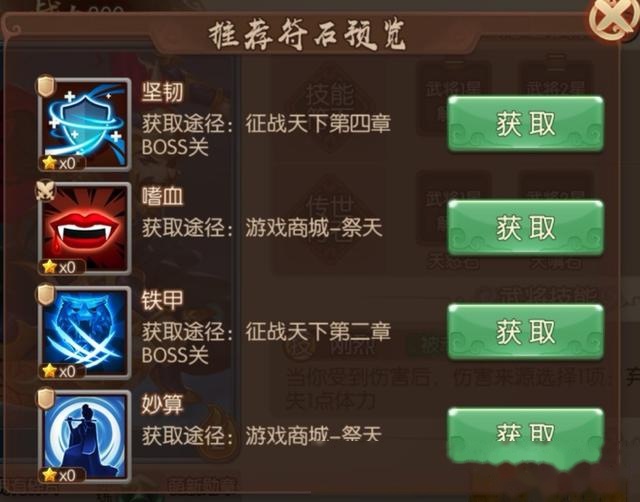The width and height of the screenshot is (640, 502).
Task: Click the attack badge on 嗜血 icon
Action: tap(46, 190)
